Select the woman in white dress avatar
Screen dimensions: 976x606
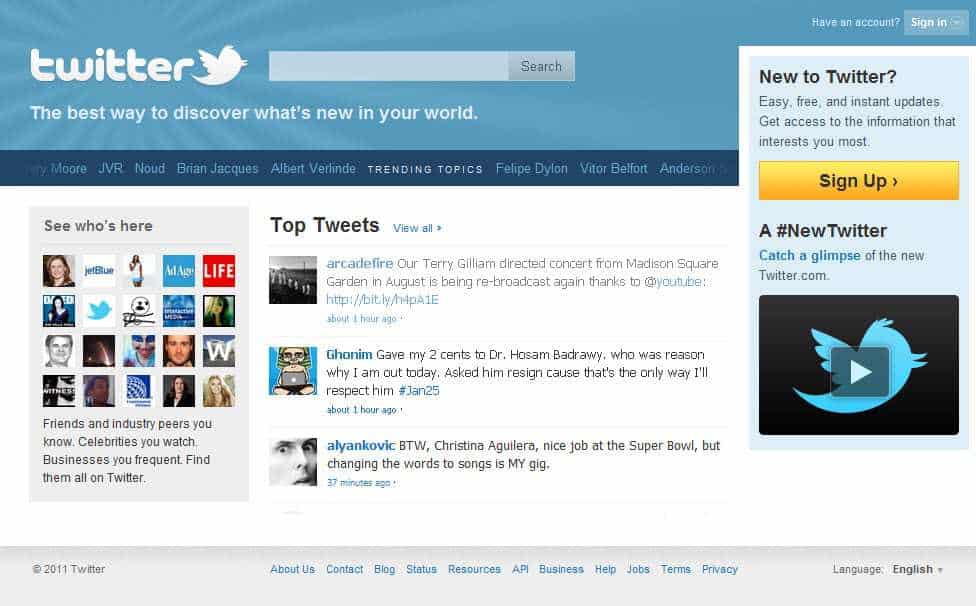[x=139, y=271]
